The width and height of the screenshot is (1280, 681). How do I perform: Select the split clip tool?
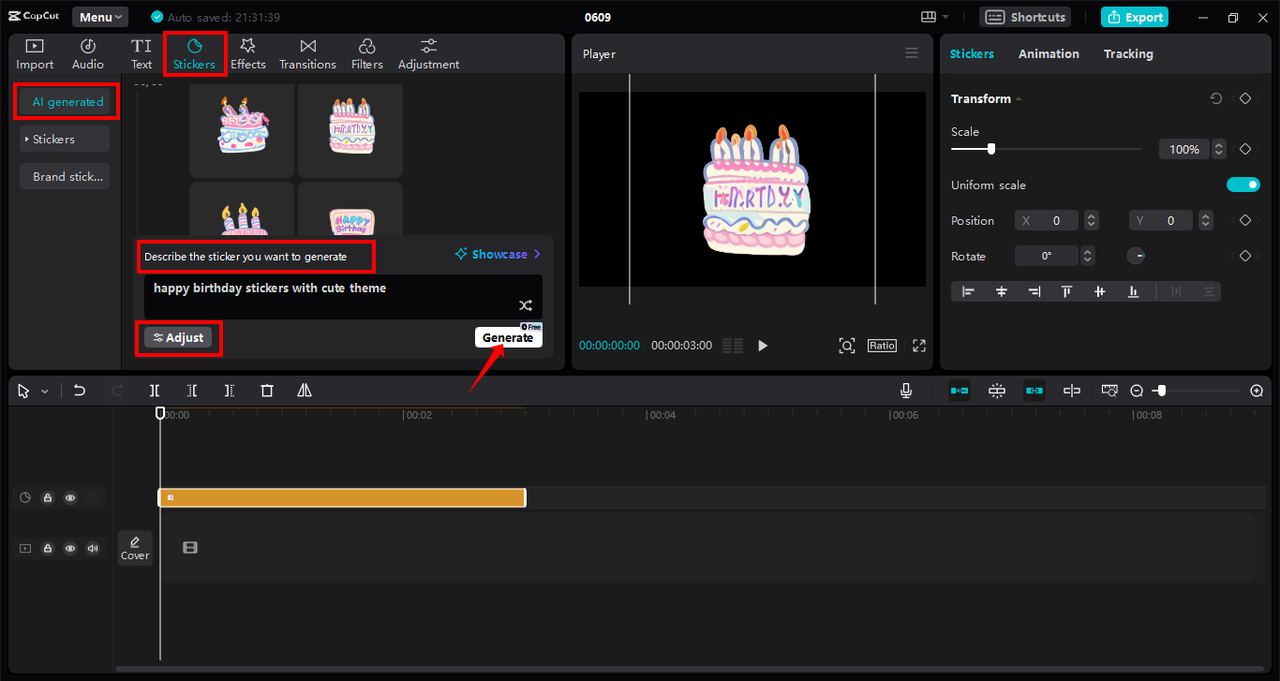(154, 391)
